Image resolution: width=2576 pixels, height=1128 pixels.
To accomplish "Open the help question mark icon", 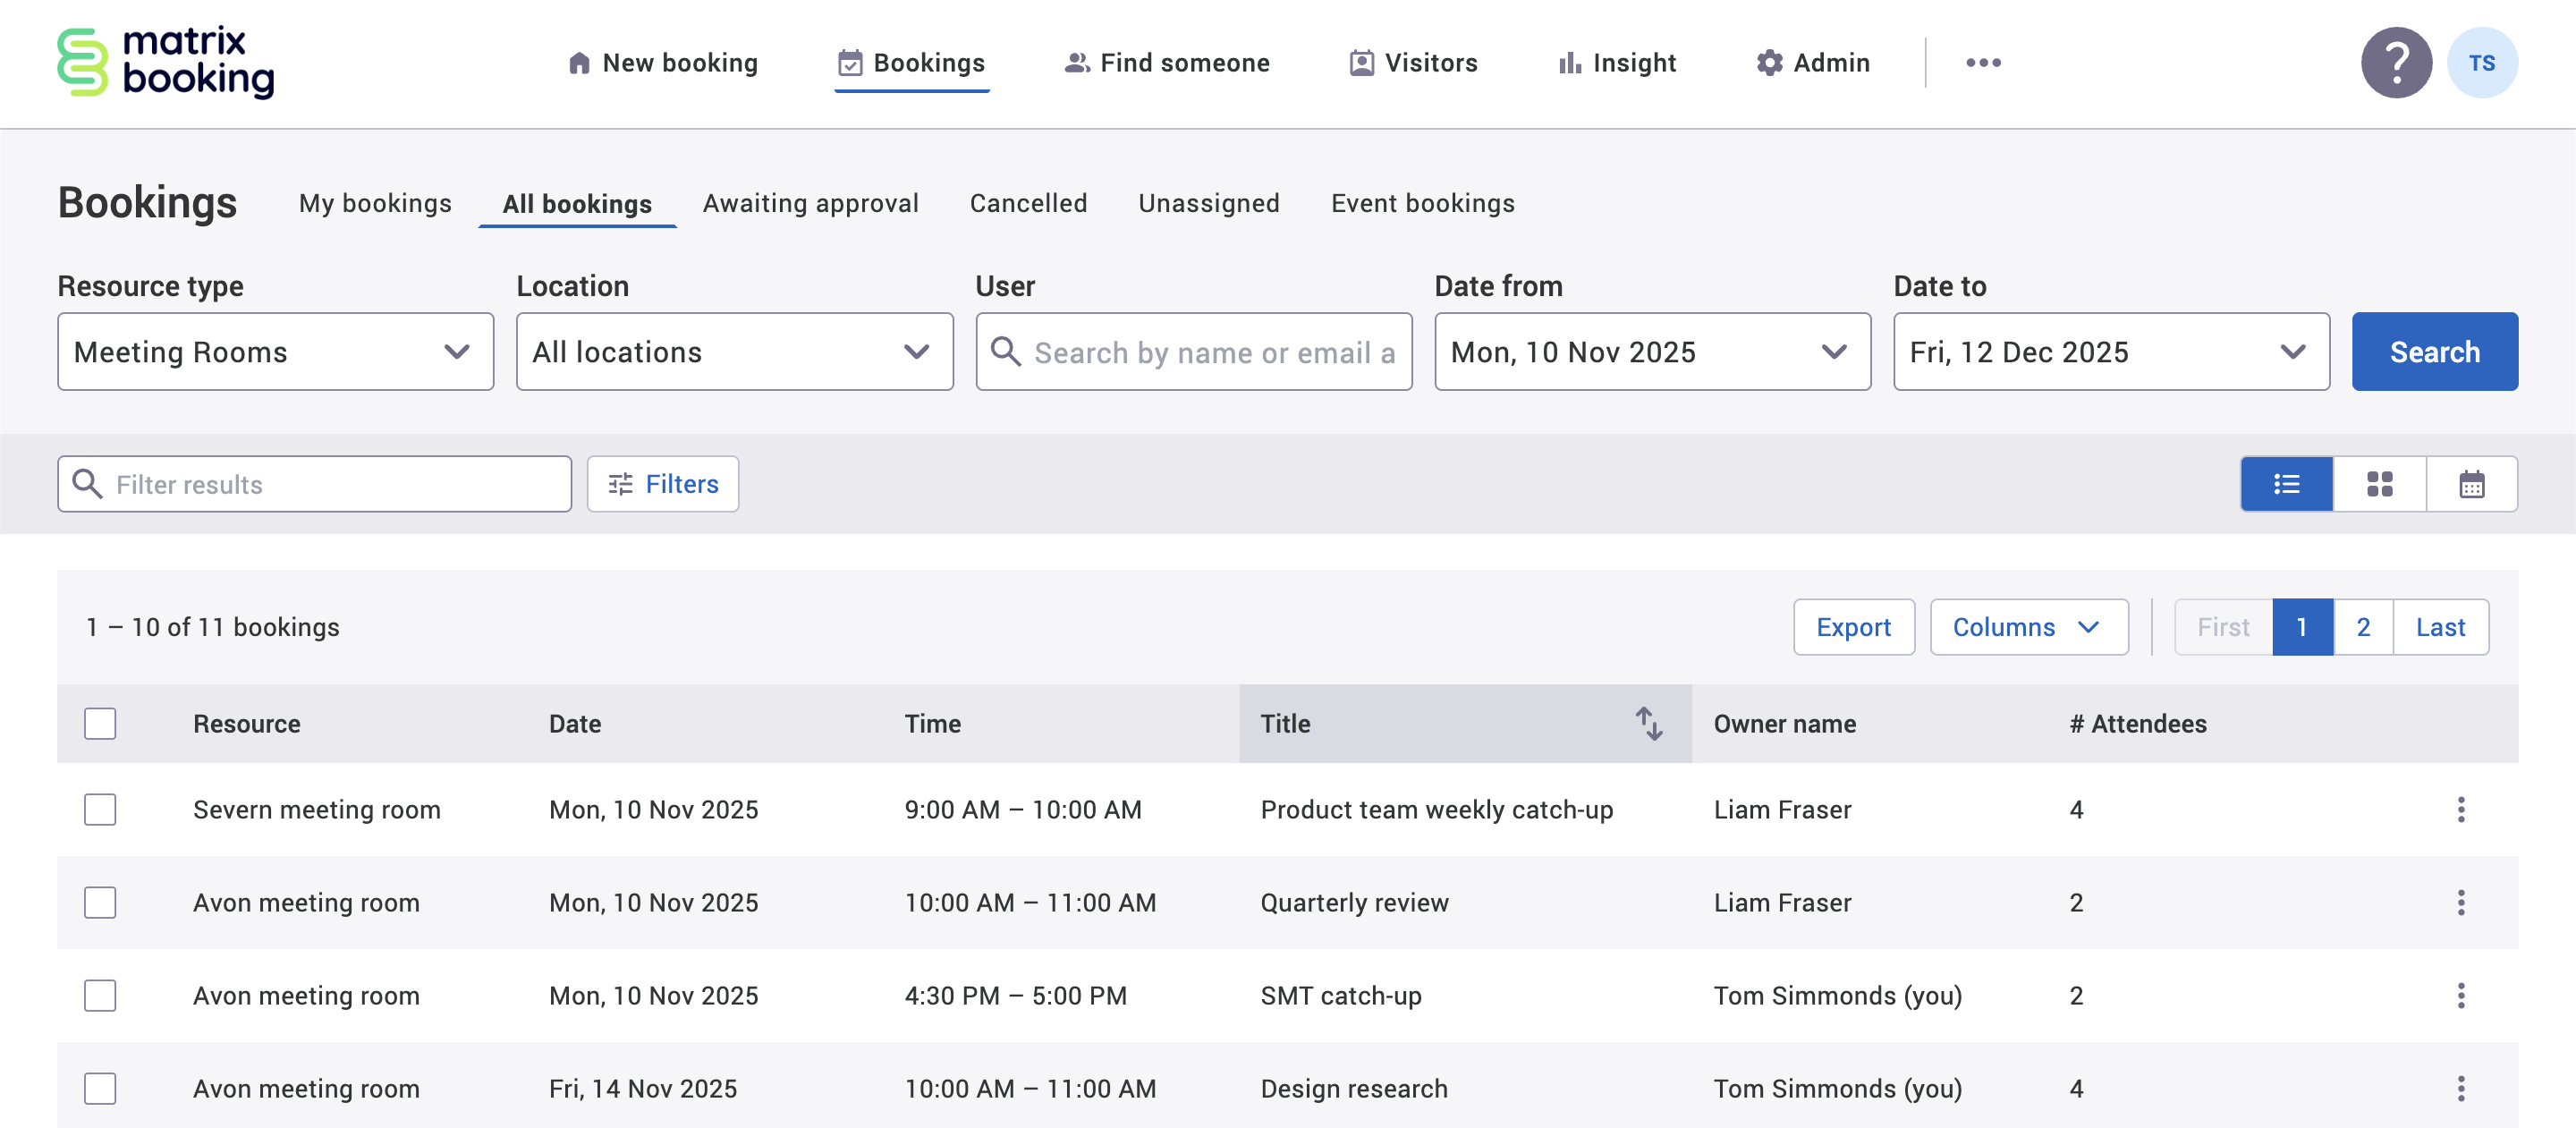I will click(x=2396, y=62).
